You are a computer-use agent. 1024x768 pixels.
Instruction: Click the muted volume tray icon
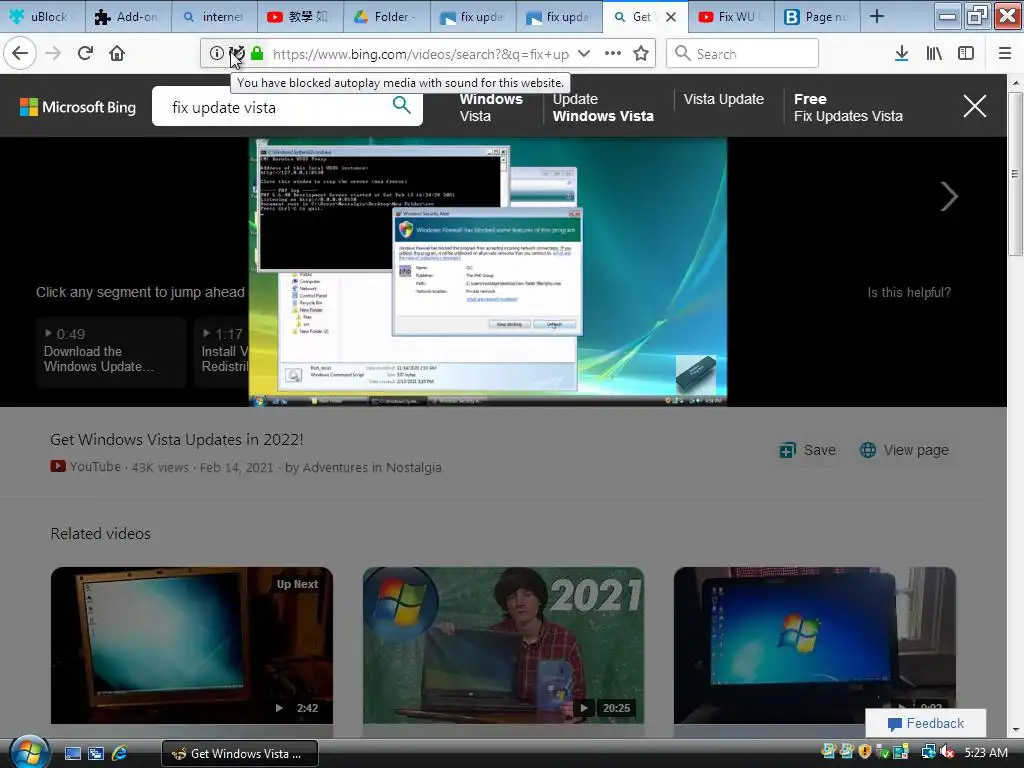(947, 752)
